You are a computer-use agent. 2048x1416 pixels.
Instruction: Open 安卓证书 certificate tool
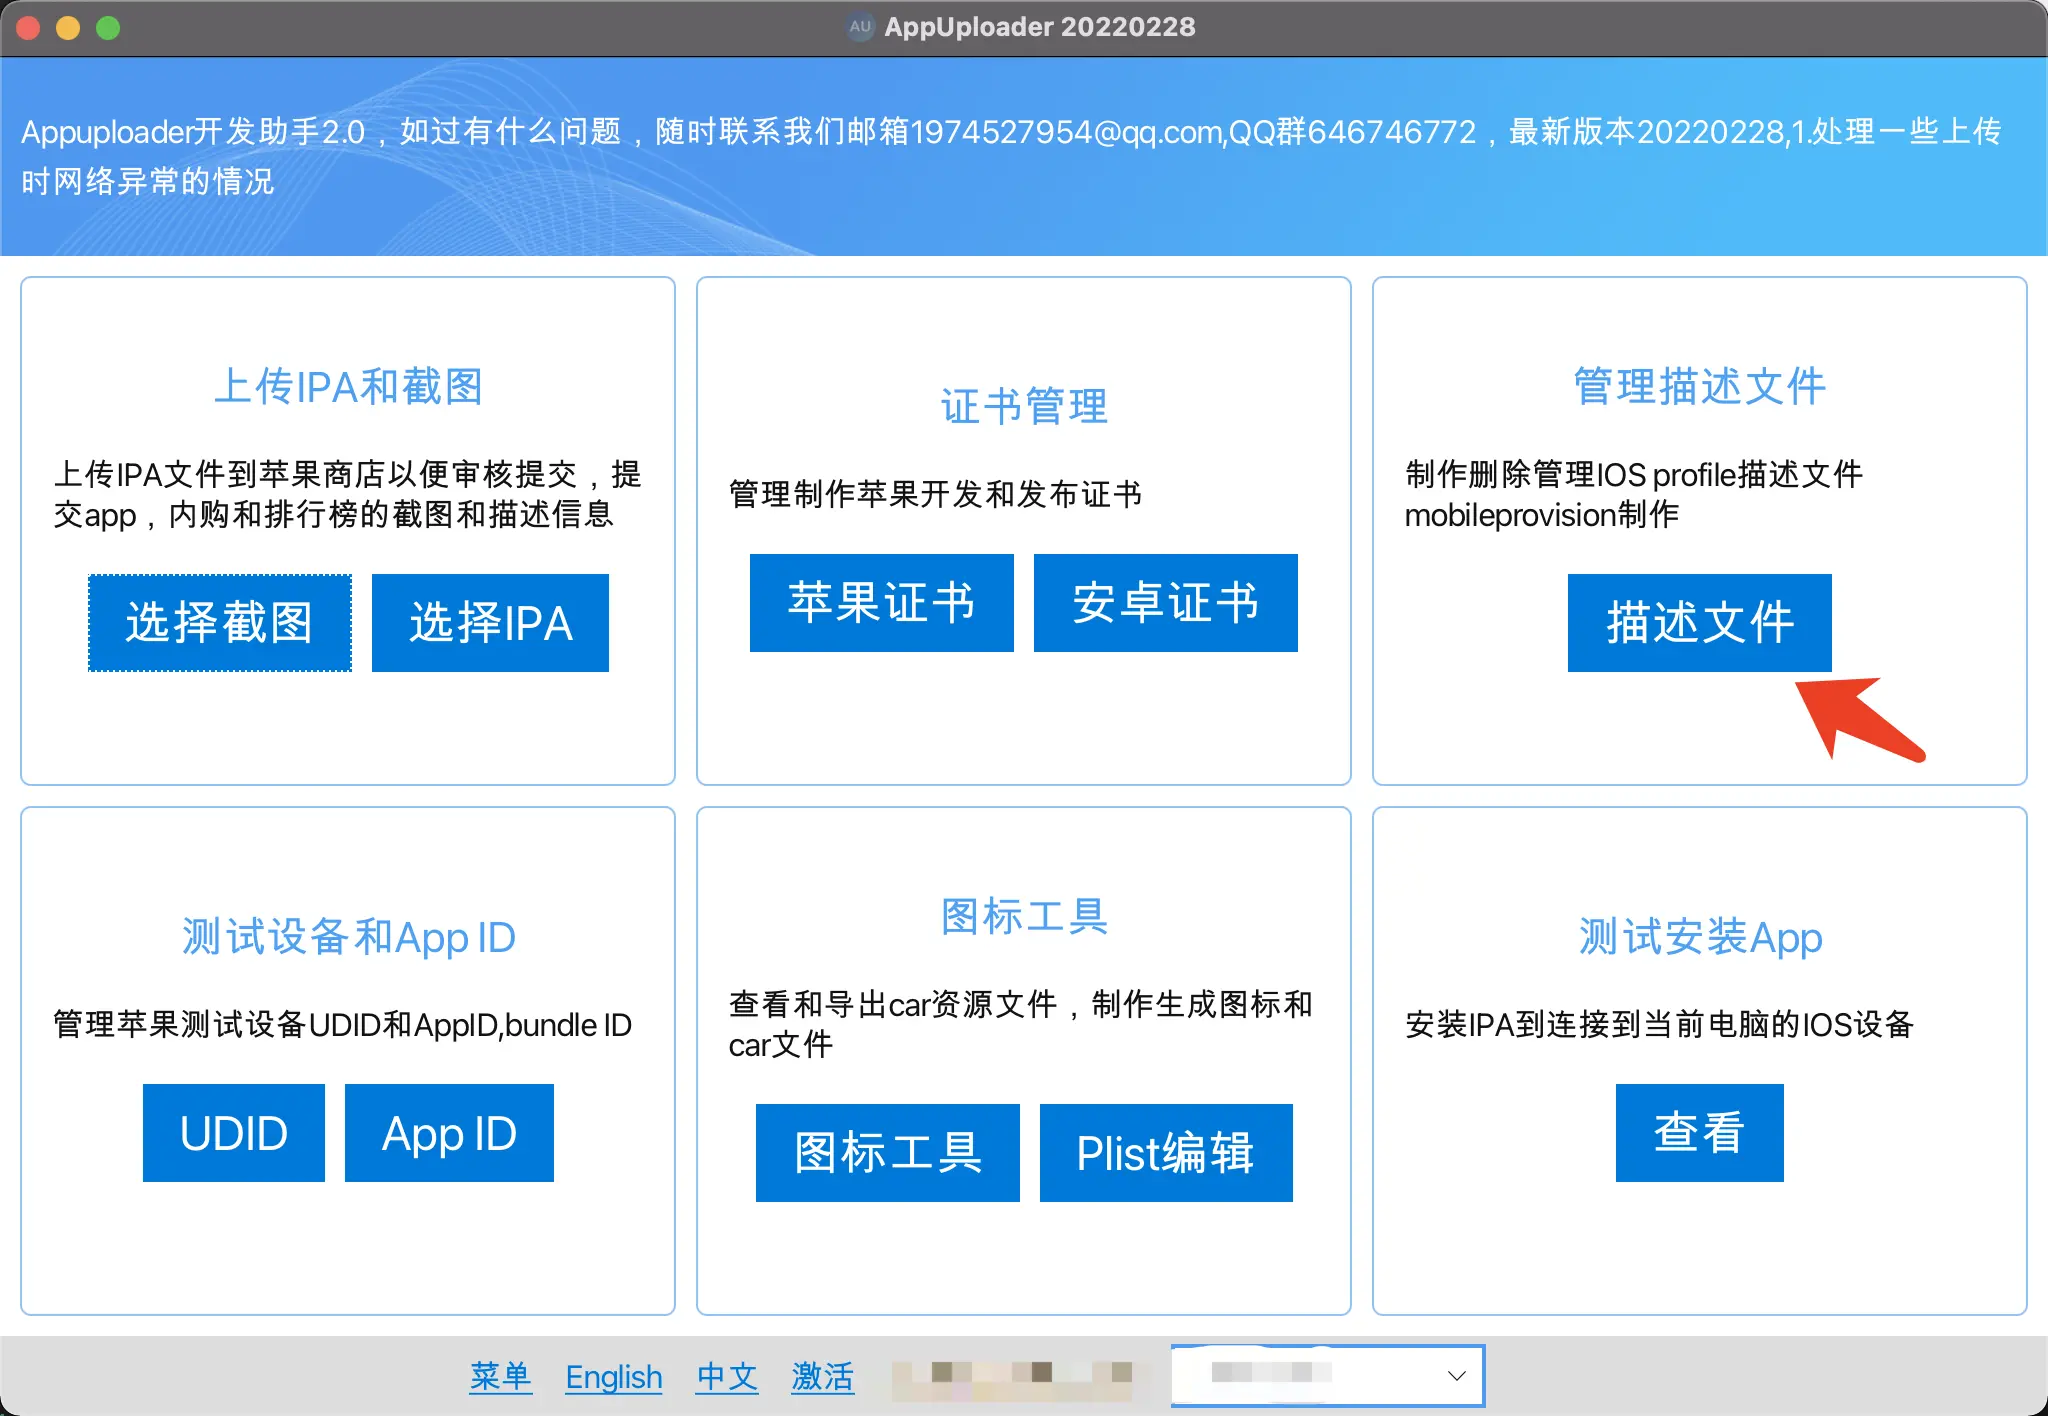1165,602
